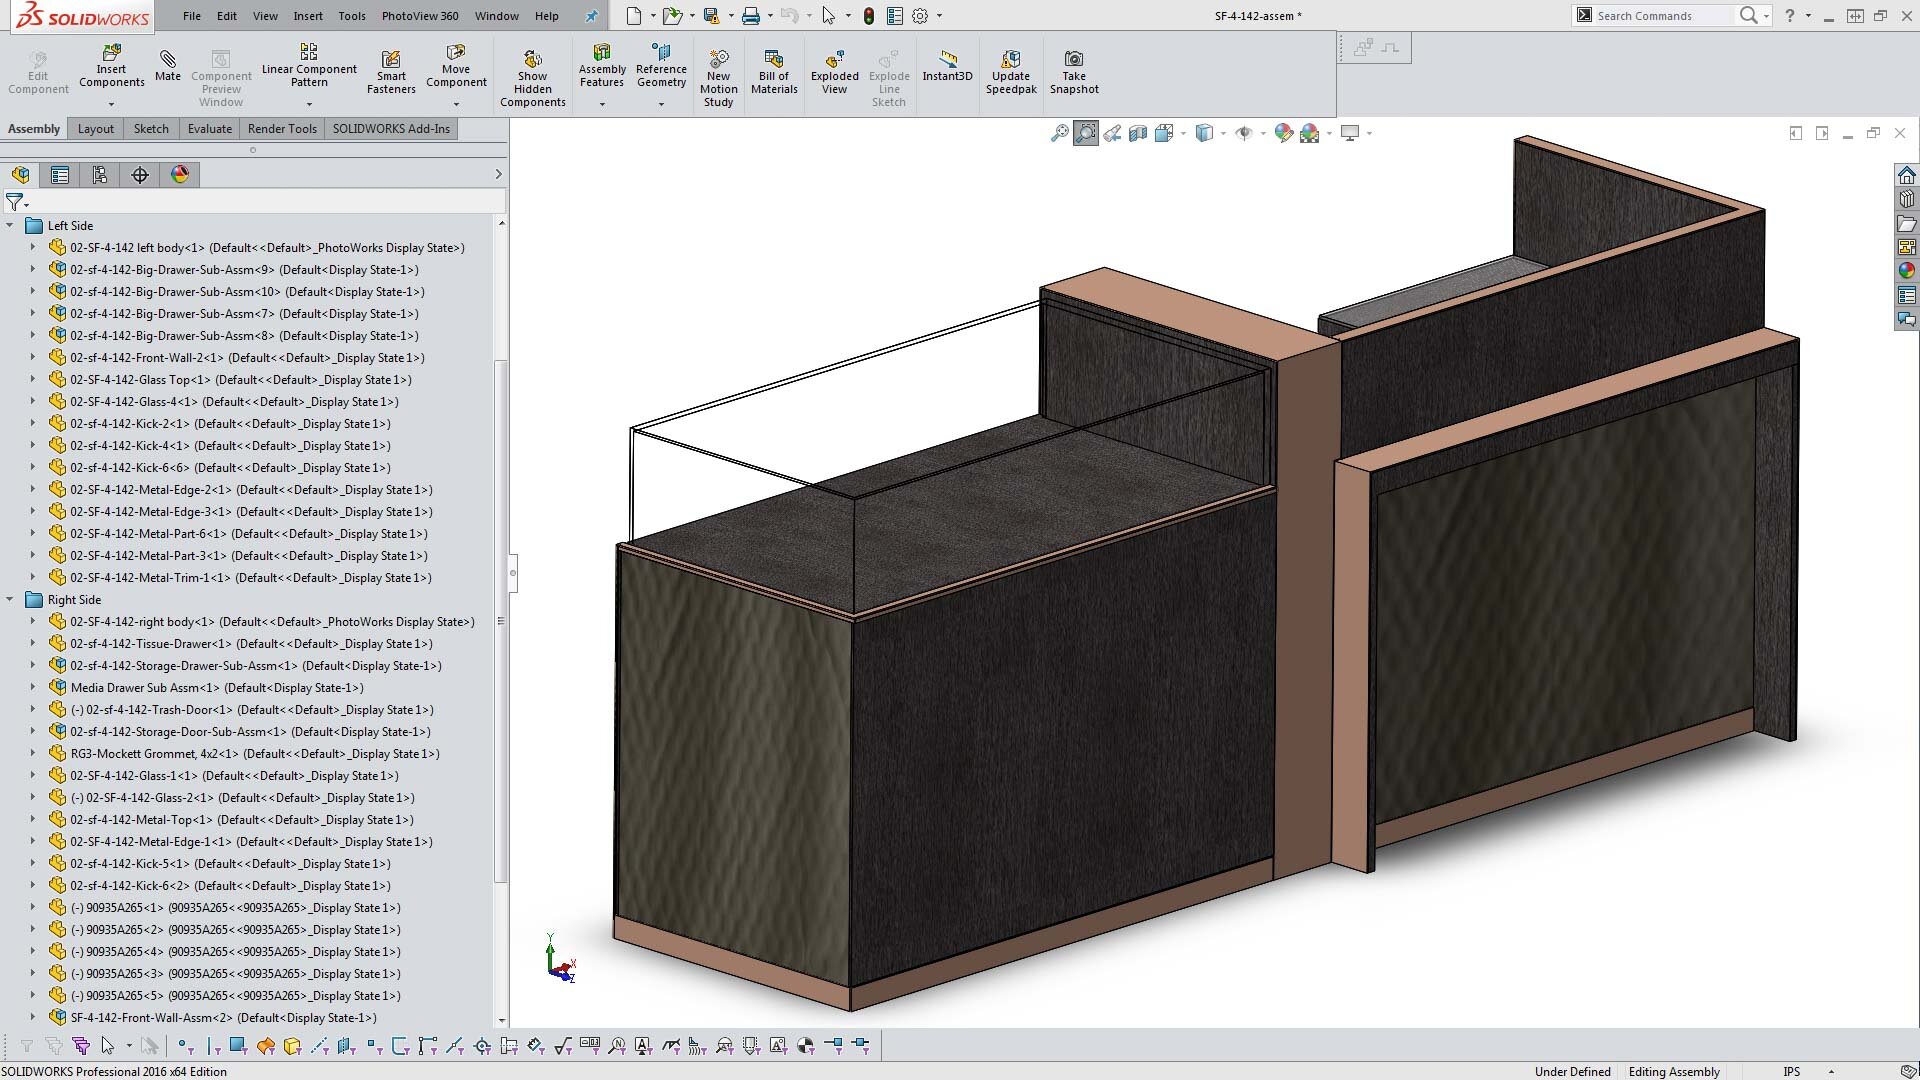This screenshot has width=1920, height=1080.
Task: Expand RG3-Mockett Grommet, 4x2<1> item
Action: (x=32, y=754)
